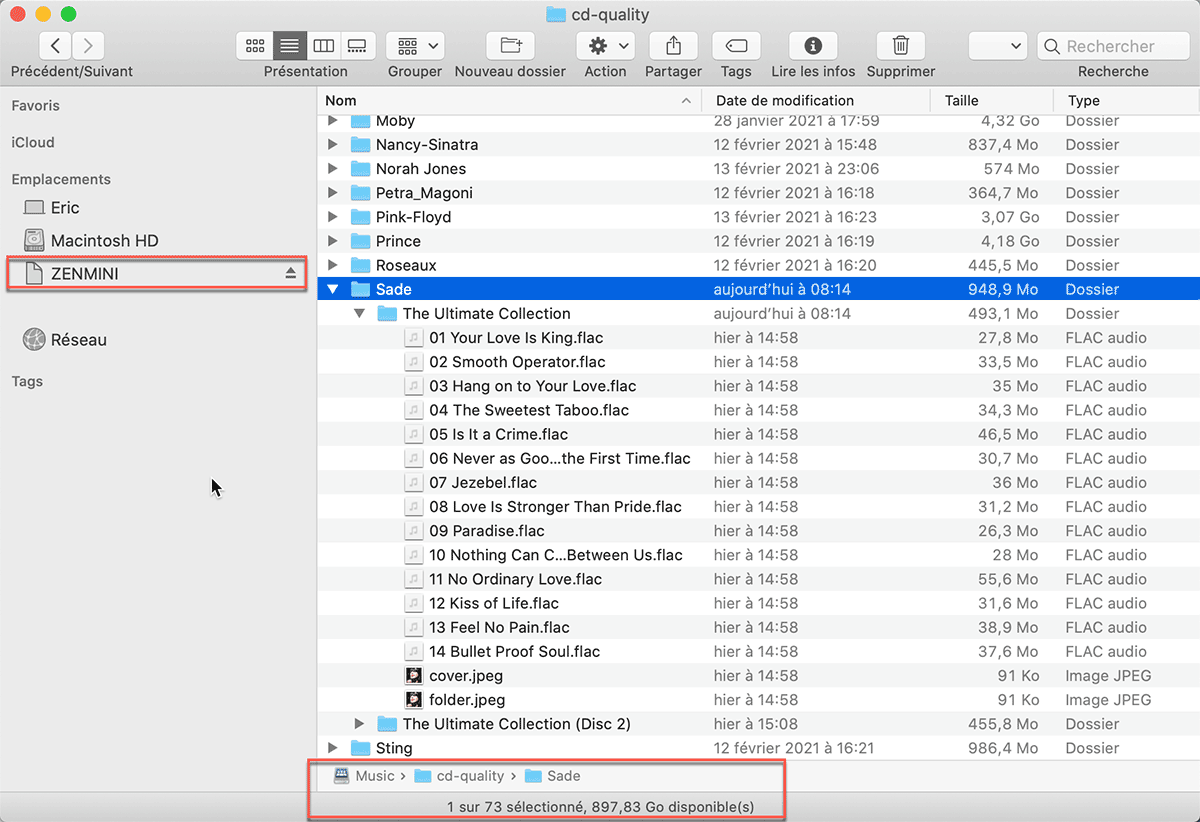Screen dimensions: 1200x822
Task: Select 13 Feel No Pain.flac
Action: pos(499,627)
